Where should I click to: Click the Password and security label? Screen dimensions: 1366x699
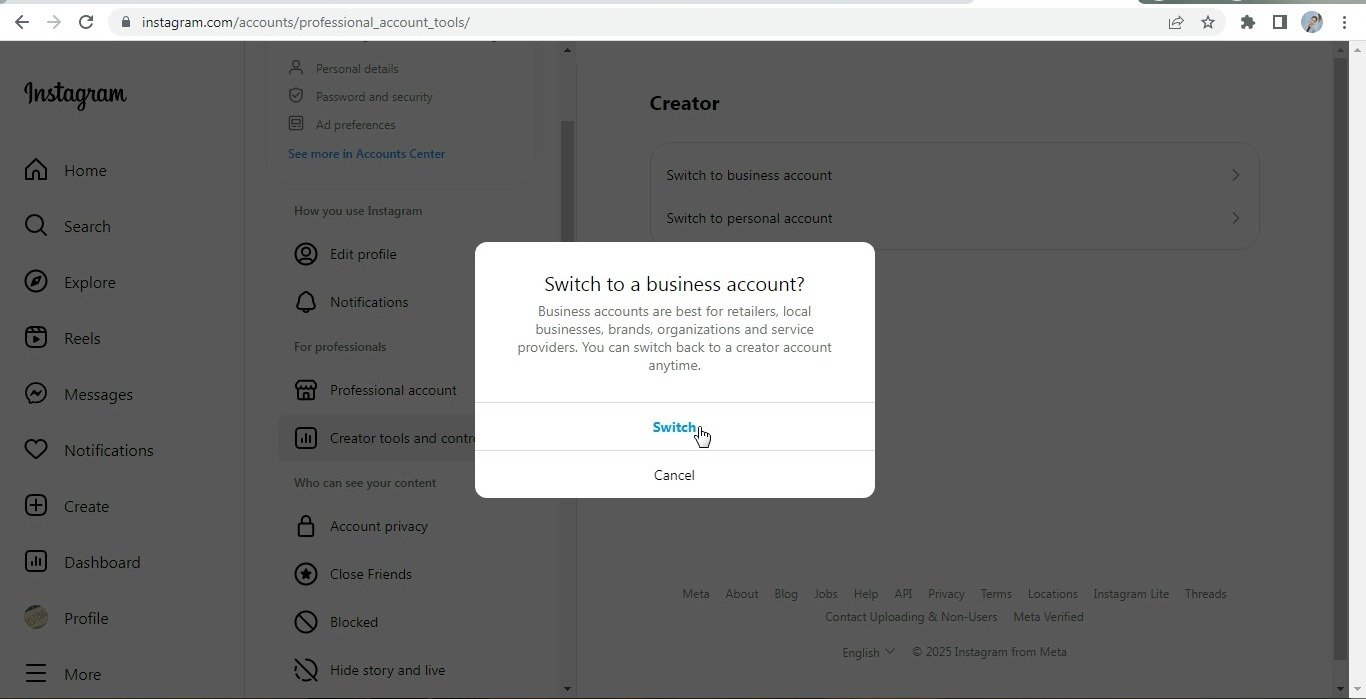374,97
